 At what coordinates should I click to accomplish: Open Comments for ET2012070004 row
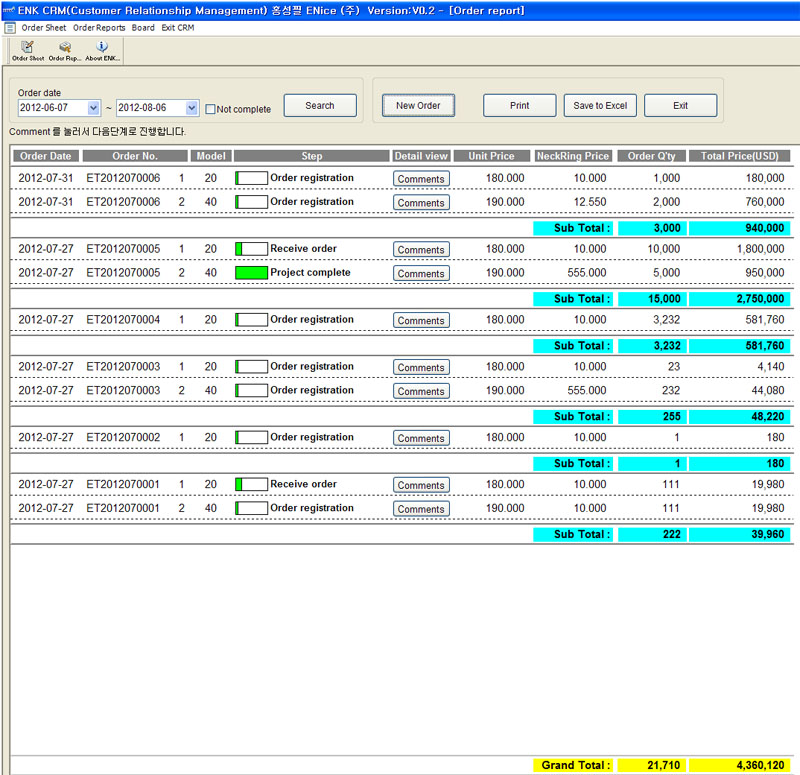421,320
